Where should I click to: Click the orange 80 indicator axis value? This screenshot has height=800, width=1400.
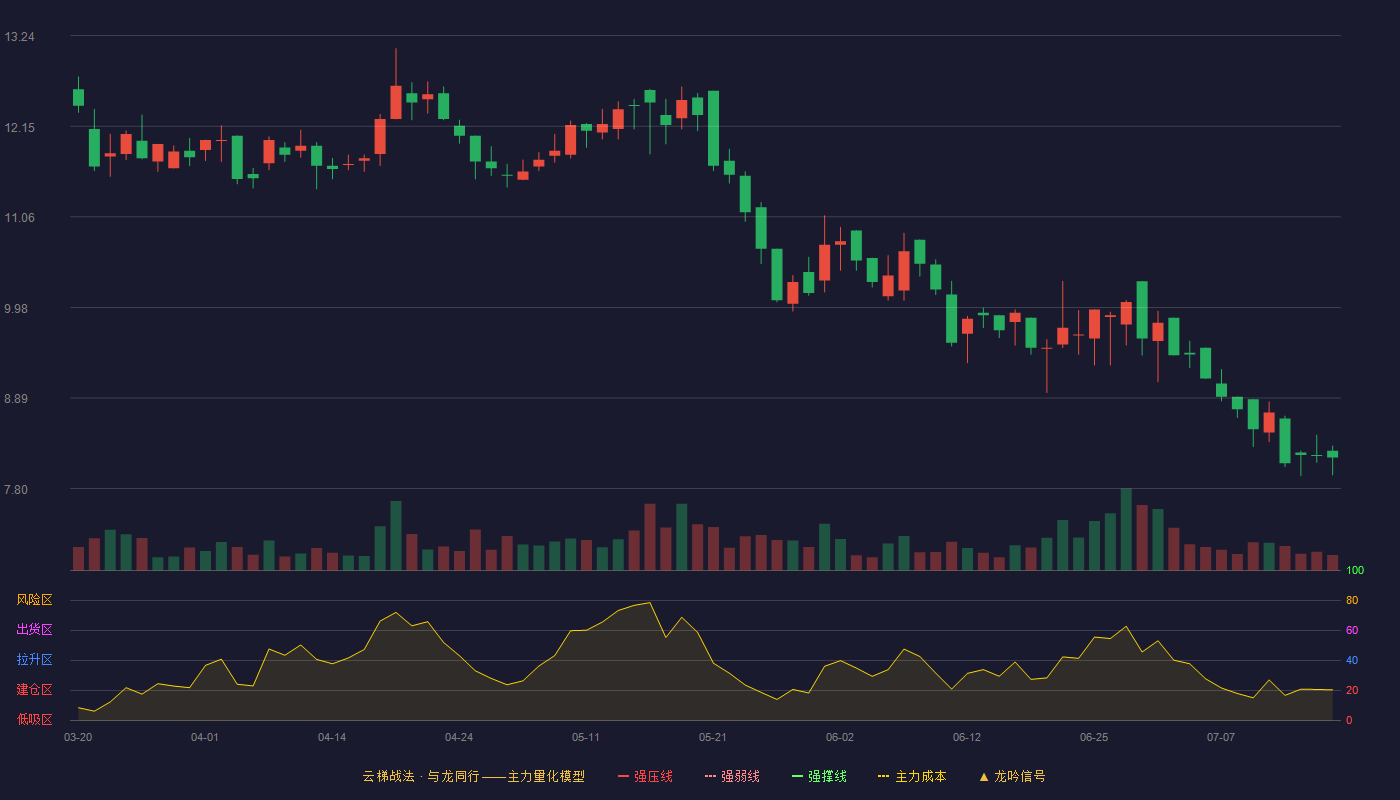[x=1352, y=601]
